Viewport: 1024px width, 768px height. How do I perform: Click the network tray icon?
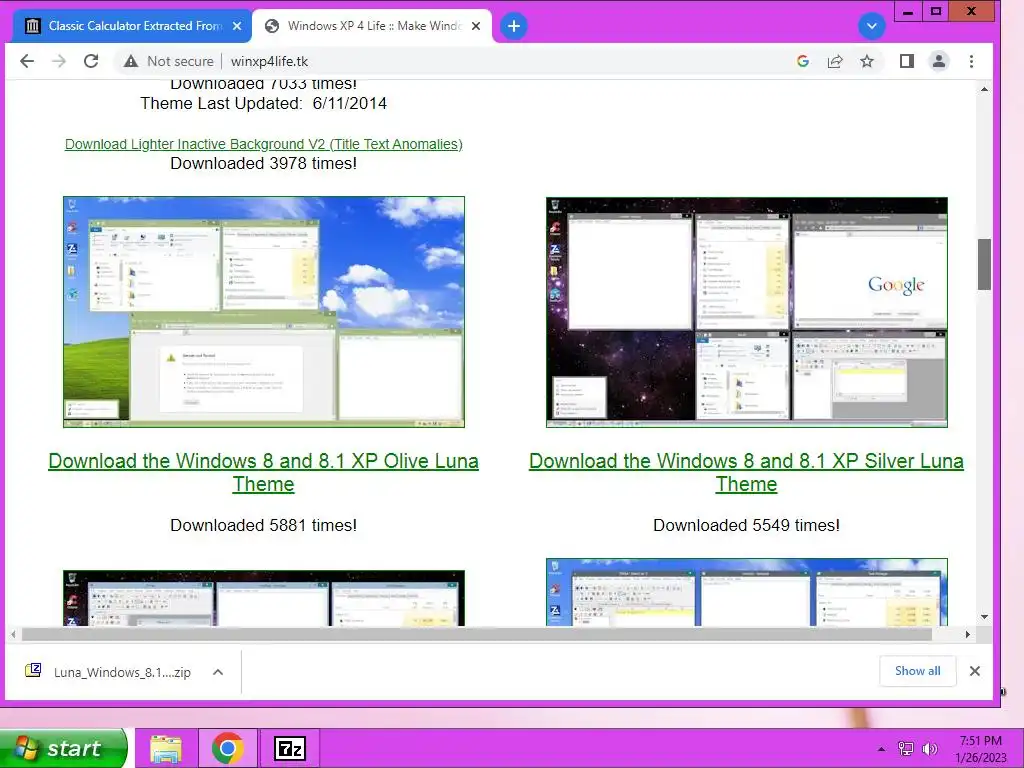pyautogui.click(x=906, y=749)
